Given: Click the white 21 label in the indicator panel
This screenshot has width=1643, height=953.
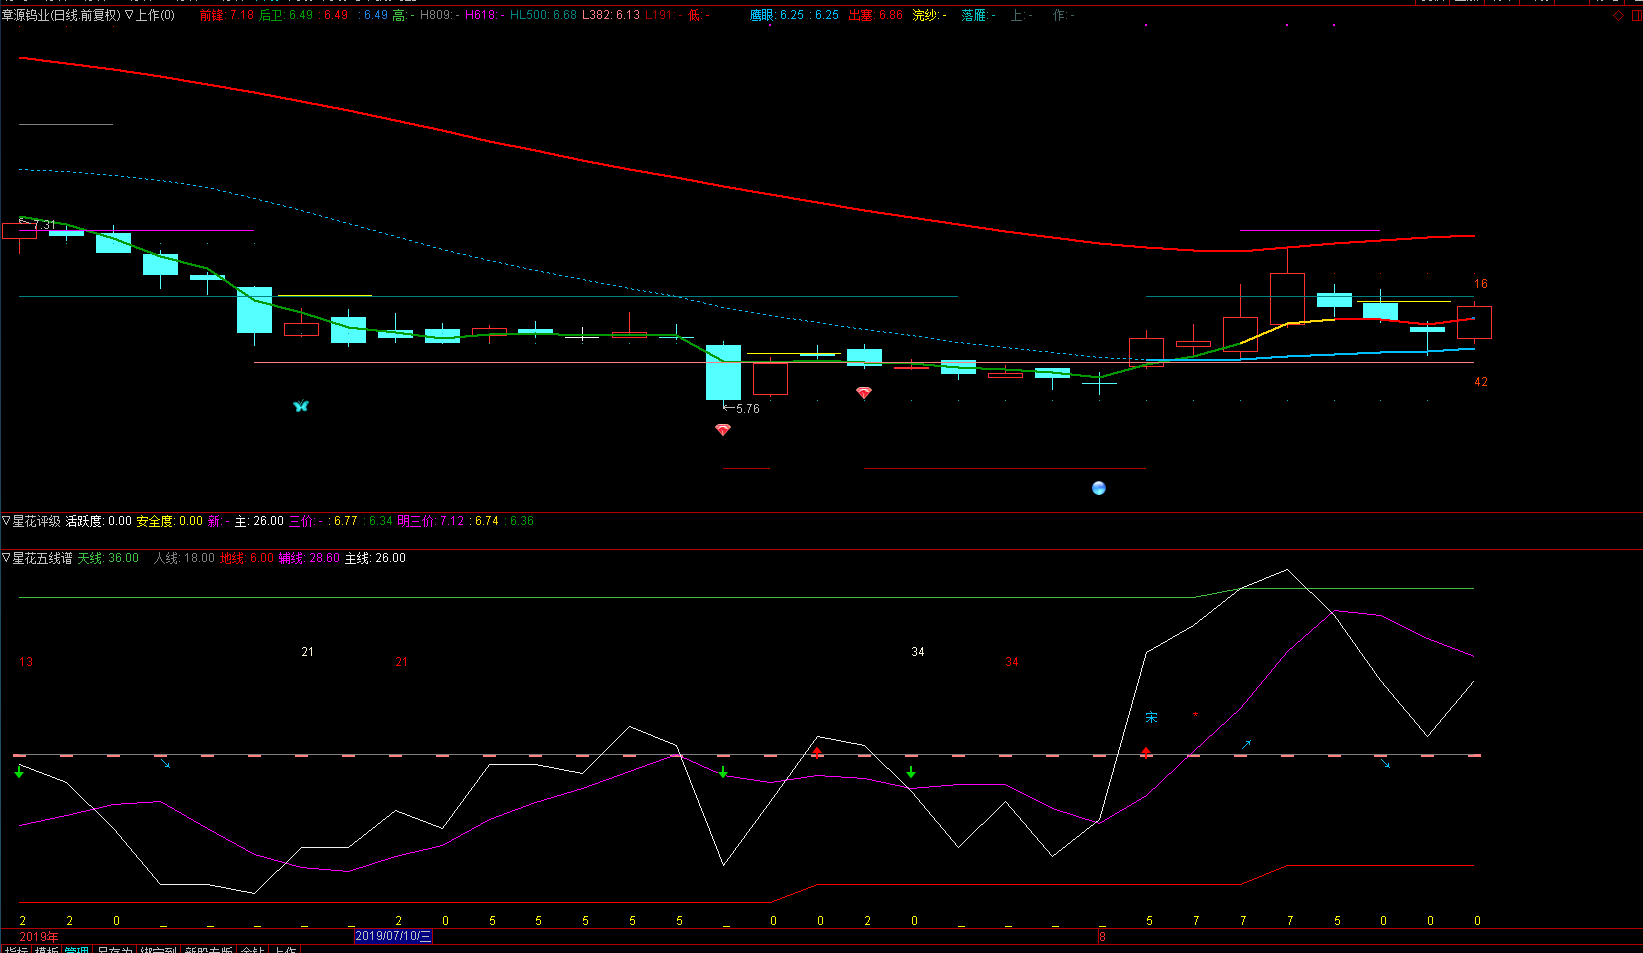Looking at the screenshot, I should point(307,652).
